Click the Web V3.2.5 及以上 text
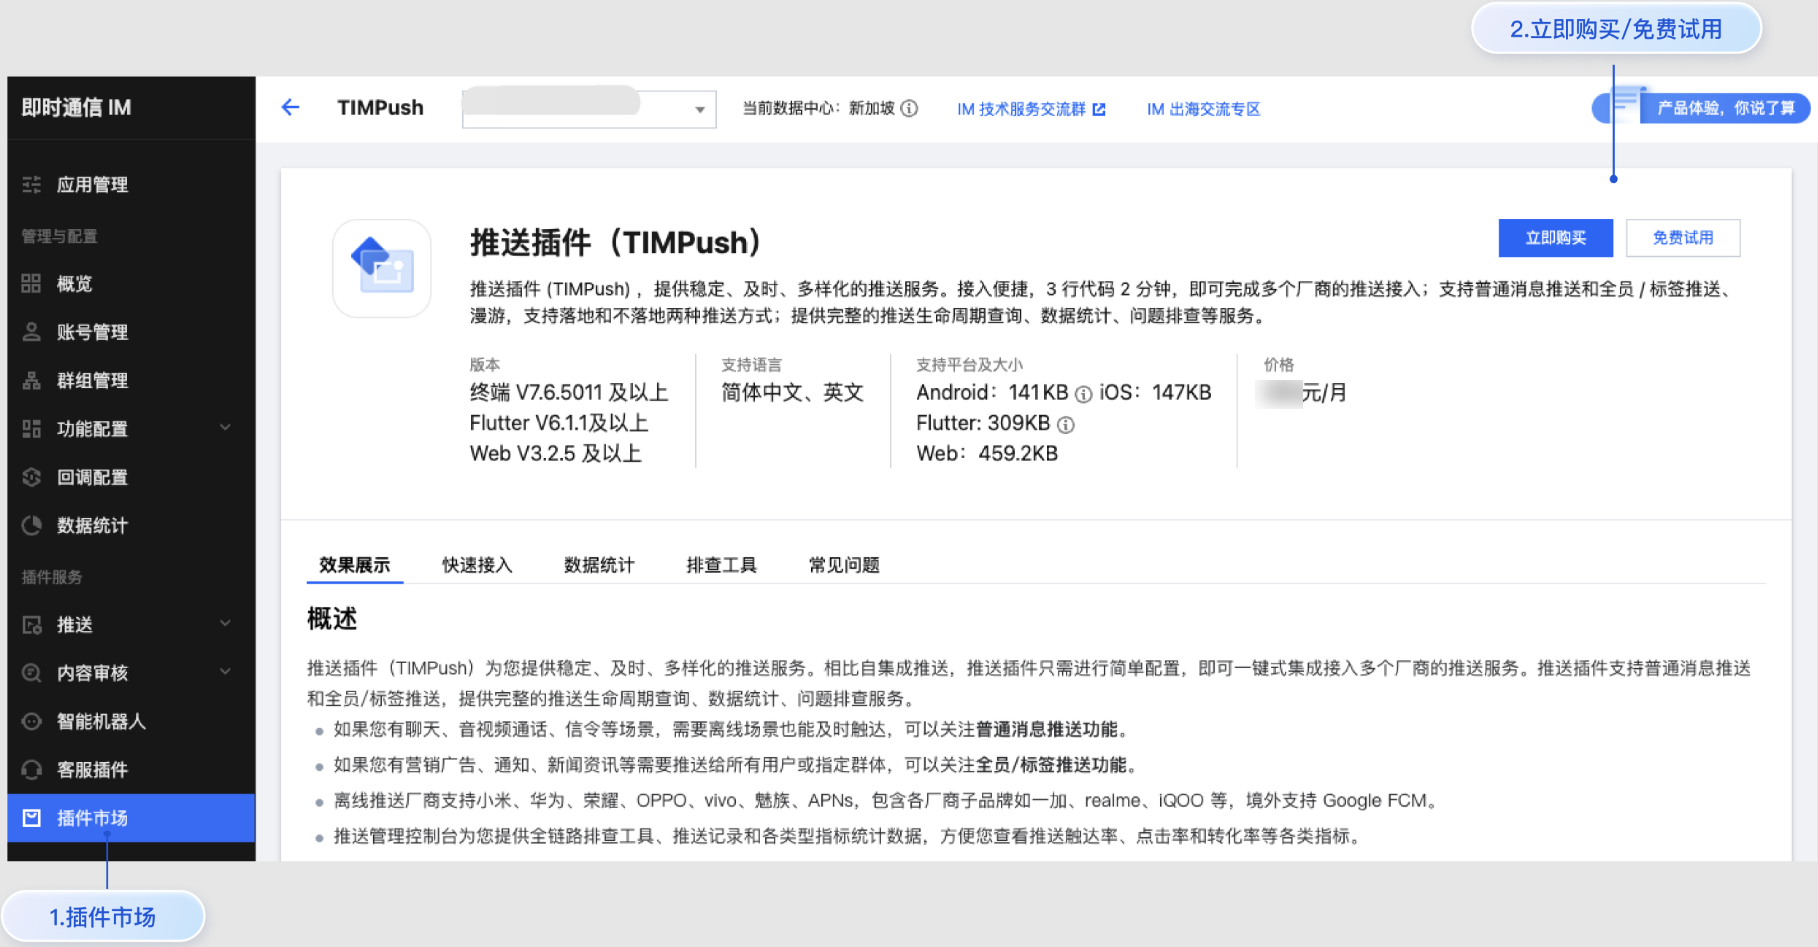 (x=556, y=454)
